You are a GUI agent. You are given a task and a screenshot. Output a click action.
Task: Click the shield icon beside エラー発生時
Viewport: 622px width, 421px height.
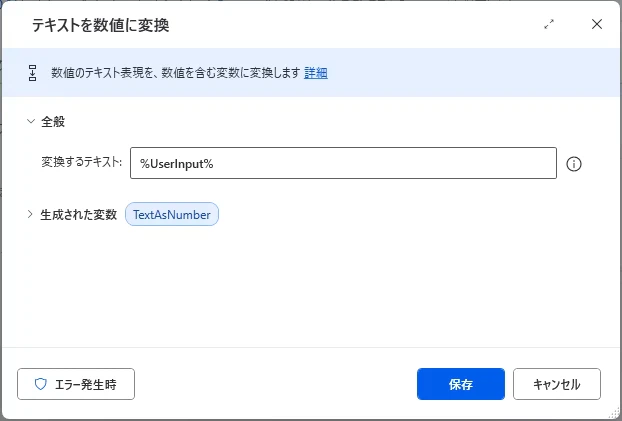click(40, 384)
